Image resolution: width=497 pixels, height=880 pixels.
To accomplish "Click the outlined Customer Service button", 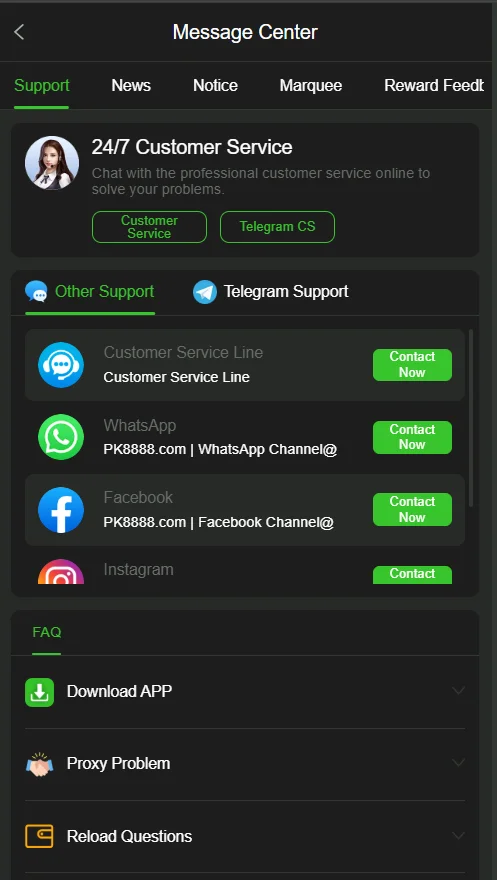I will click(x=149, y=227).
